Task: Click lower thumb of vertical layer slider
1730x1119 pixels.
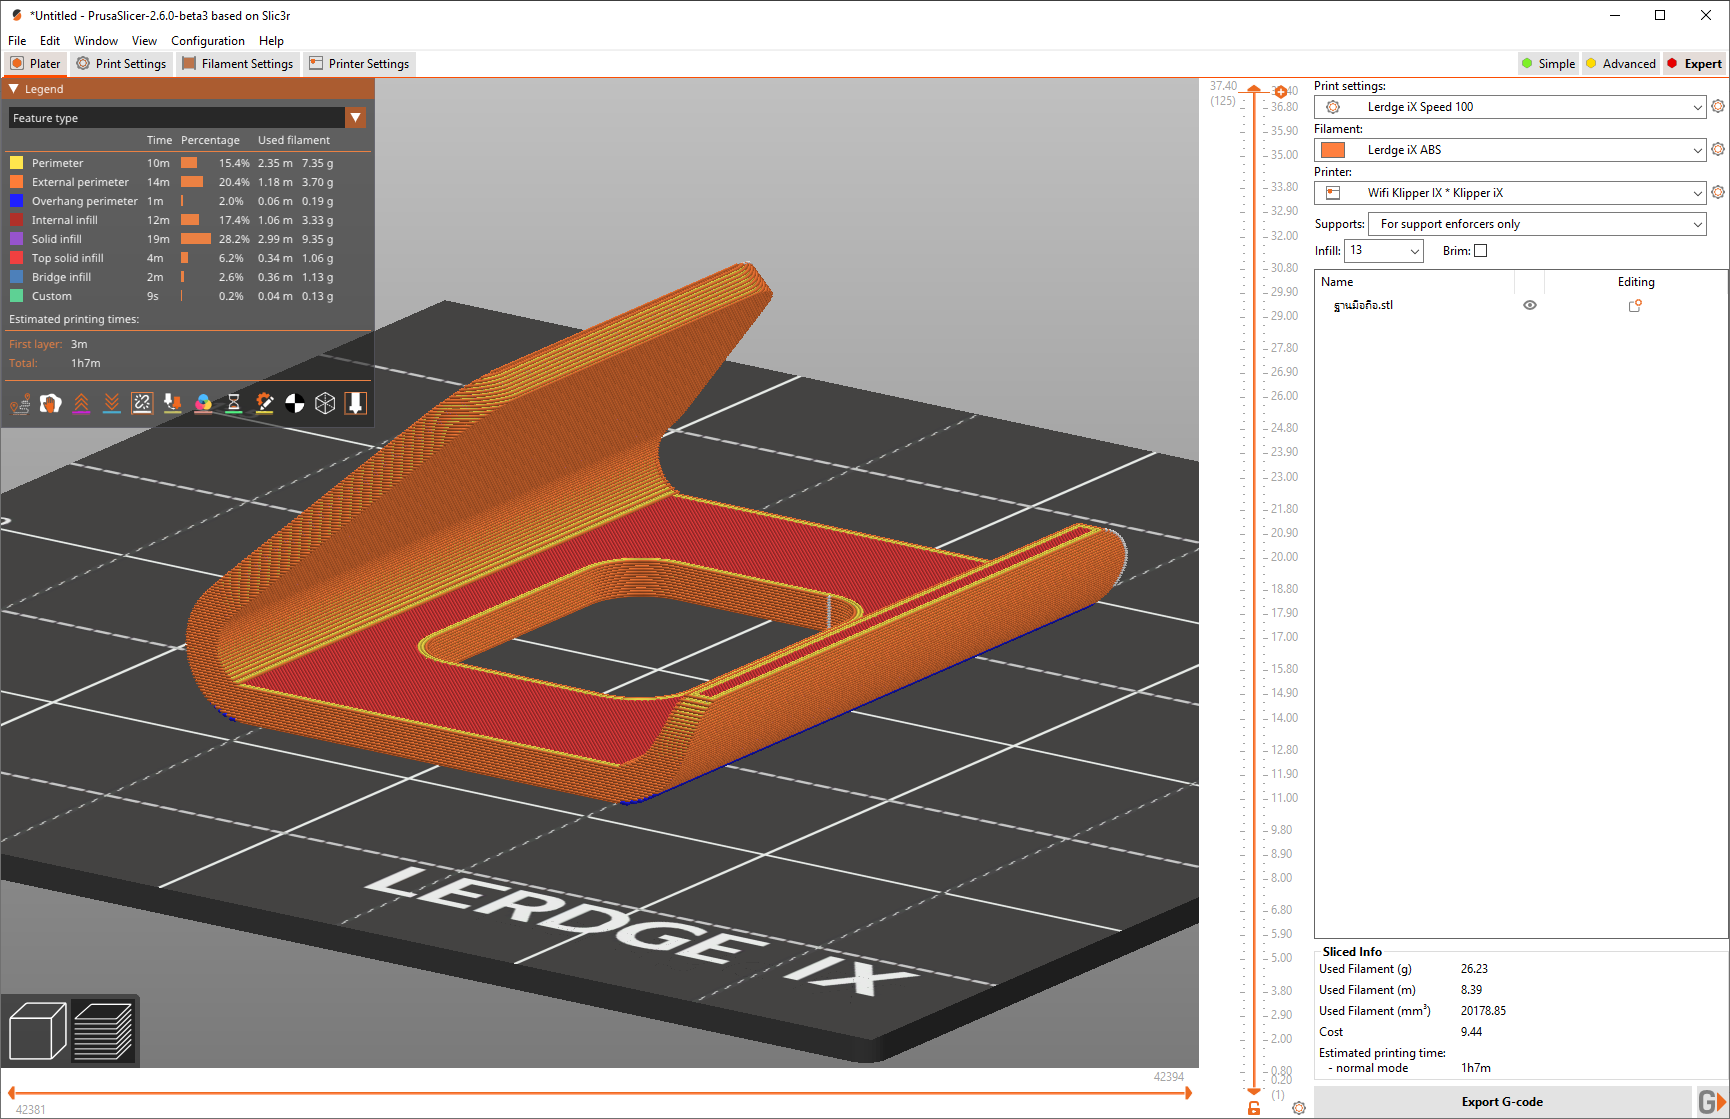Action: coord(1254,1092)
